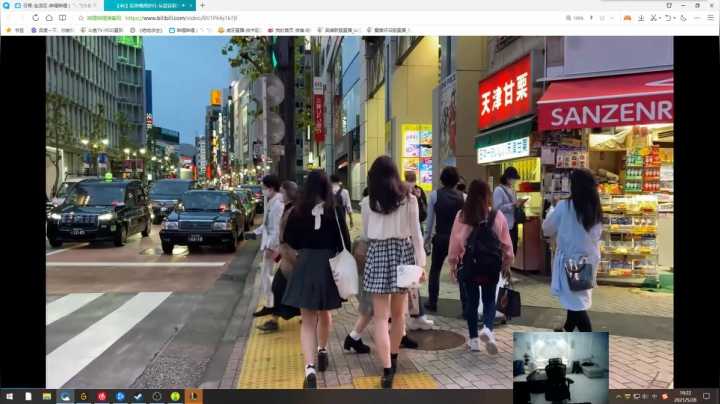Open NetEase Music red taskbar icon
This screenshot has height=404, width=720.
tap(101, 396)
